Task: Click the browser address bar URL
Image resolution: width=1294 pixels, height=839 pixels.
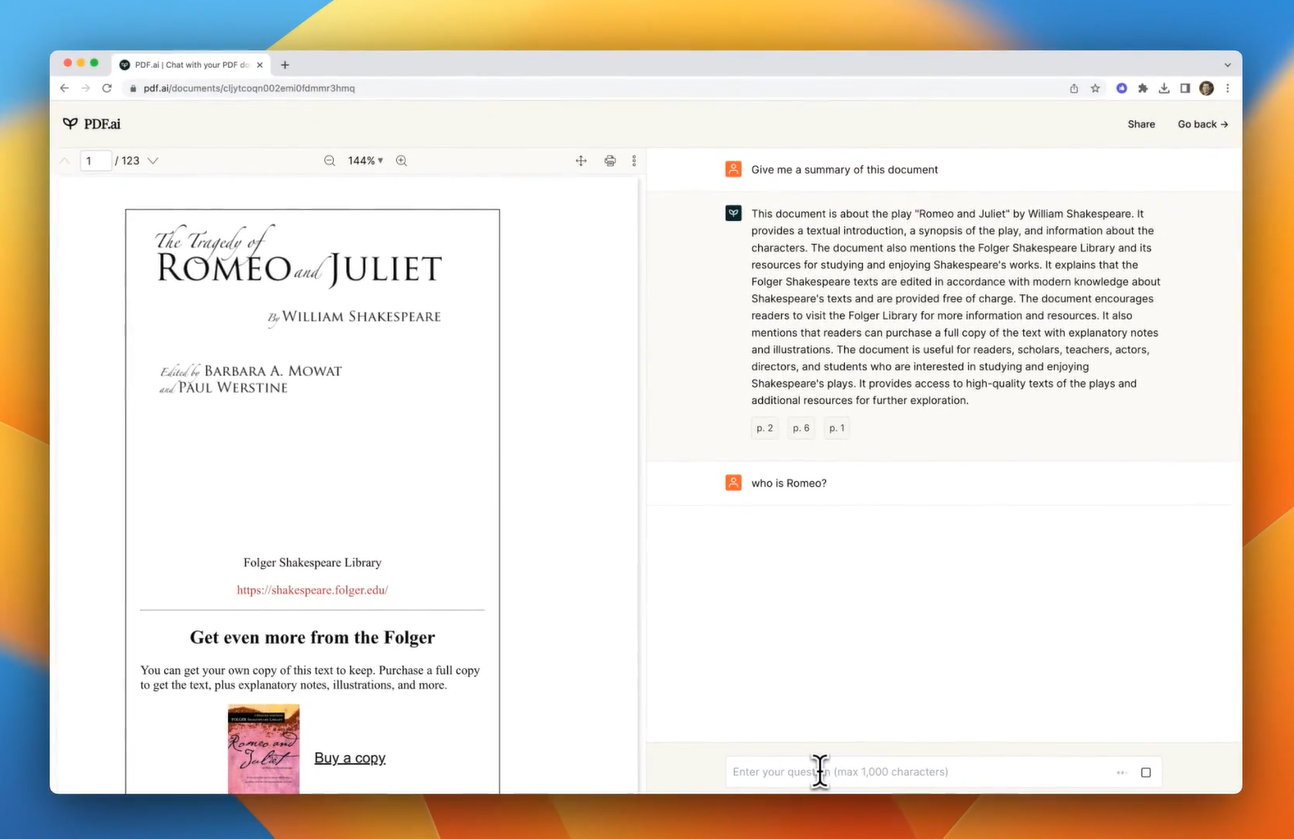Action: pos(249,88)
